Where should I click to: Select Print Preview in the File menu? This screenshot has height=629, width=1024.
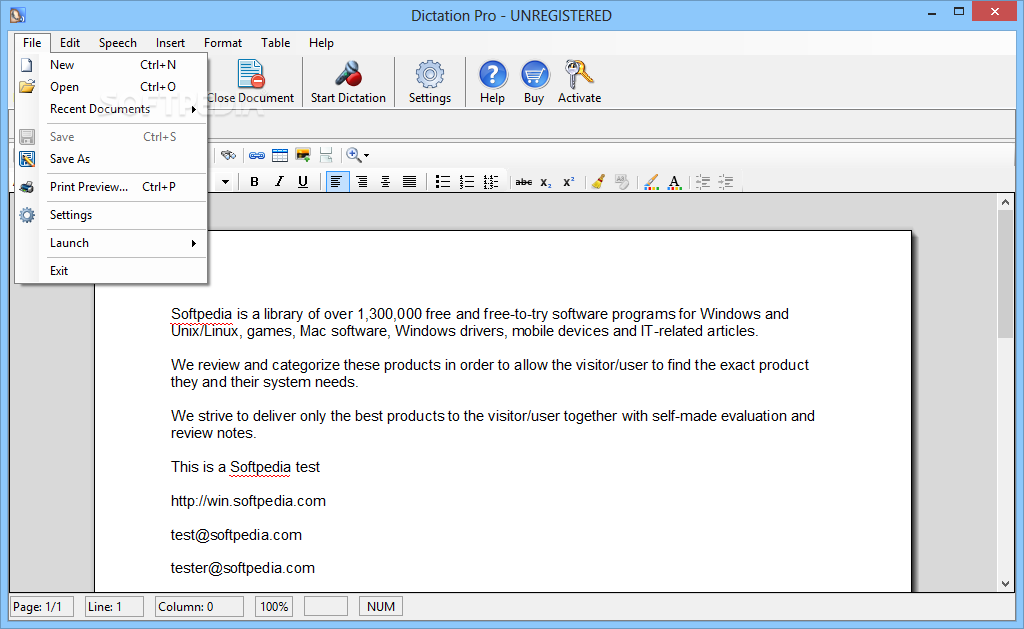(111, 187)
